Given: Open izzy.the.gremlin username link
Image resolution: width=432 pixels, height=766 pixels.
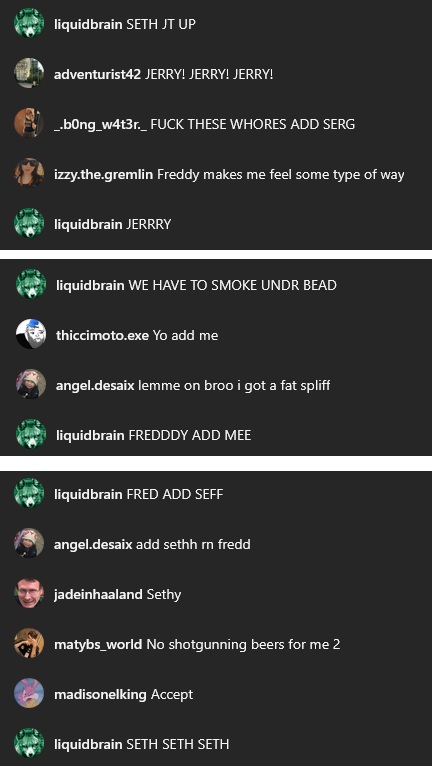Looking at the screenshot, I should [104, 174].
